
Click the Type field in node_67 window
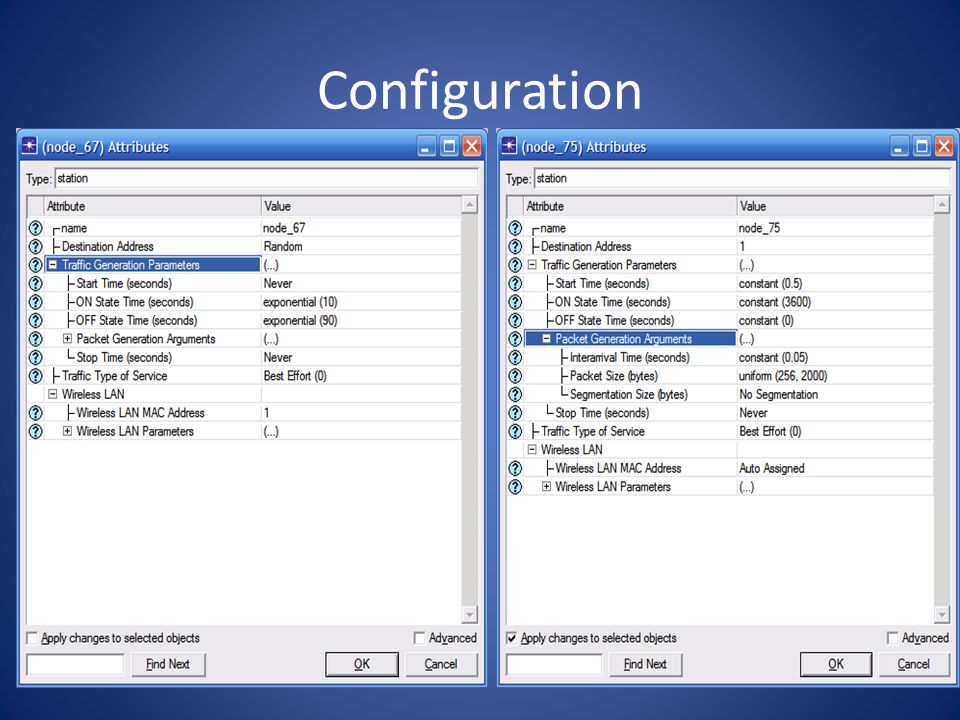(266, 178)
